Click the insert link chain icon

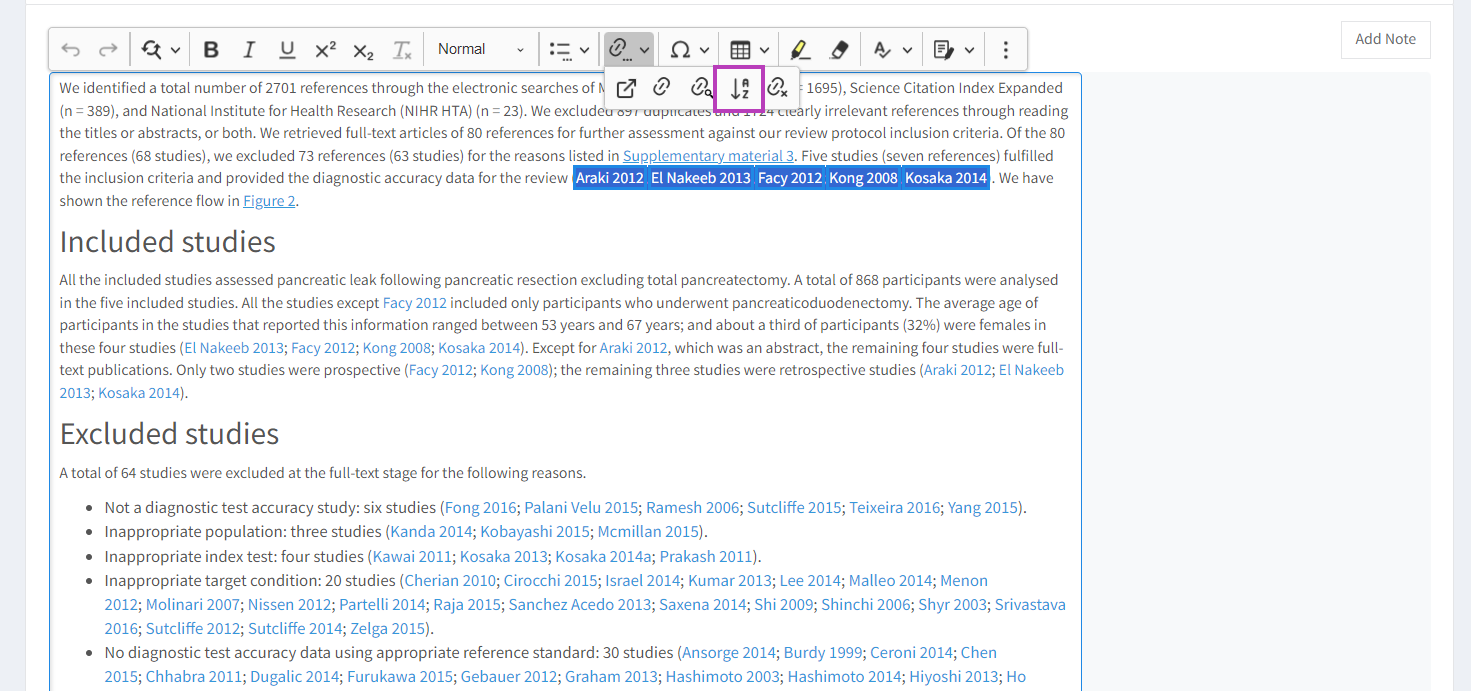661,88
